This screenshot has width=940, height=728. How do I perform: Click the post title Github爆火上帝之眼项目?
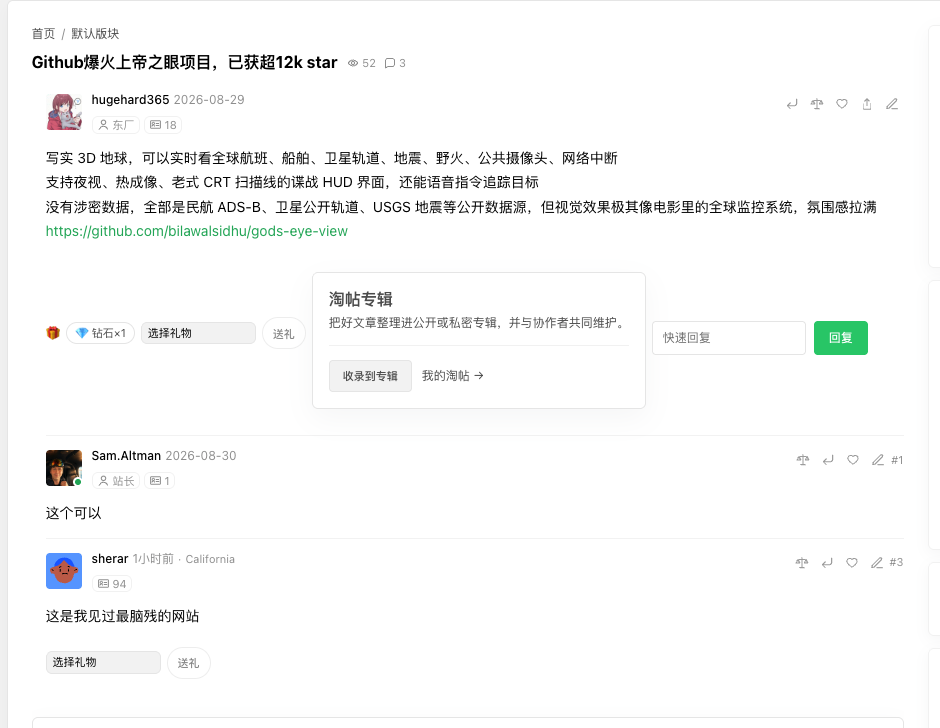point(184,62)
